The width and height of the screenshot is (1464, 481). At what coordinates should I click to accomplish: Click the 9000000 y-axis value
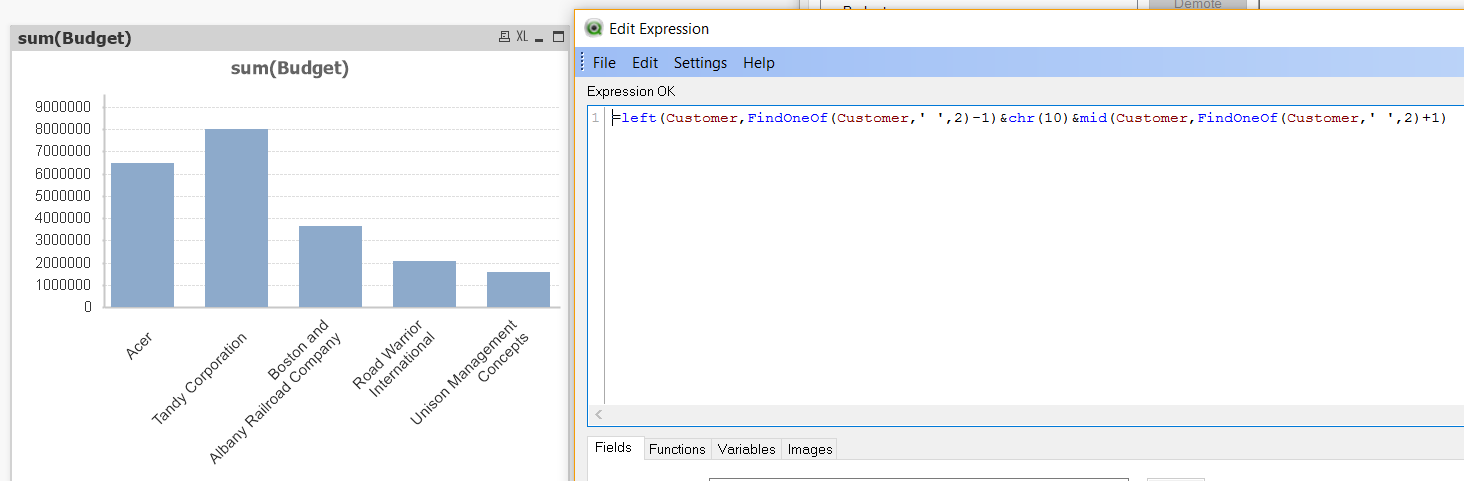point(62,107)
